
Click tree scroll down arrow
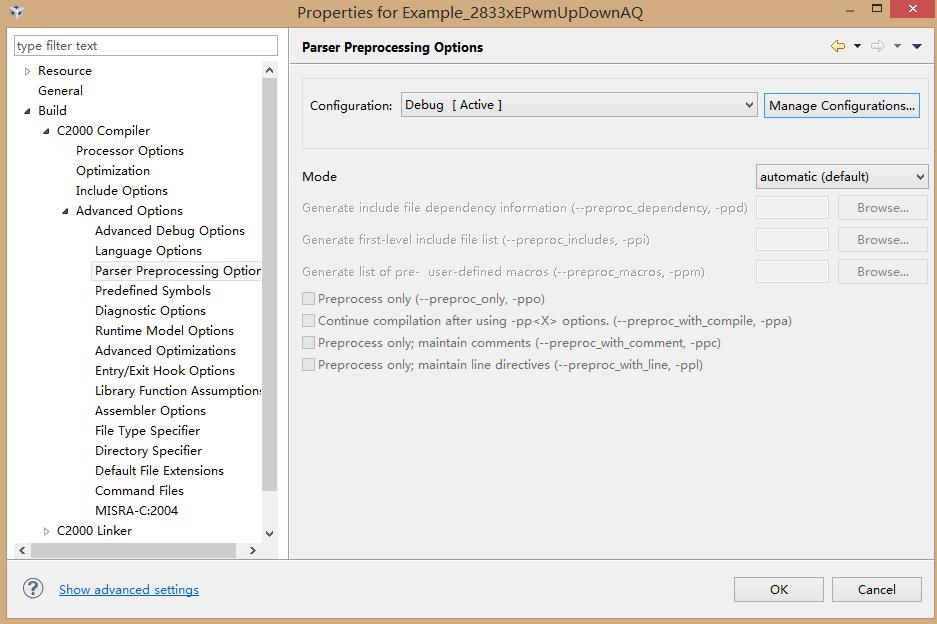(270, 534)
